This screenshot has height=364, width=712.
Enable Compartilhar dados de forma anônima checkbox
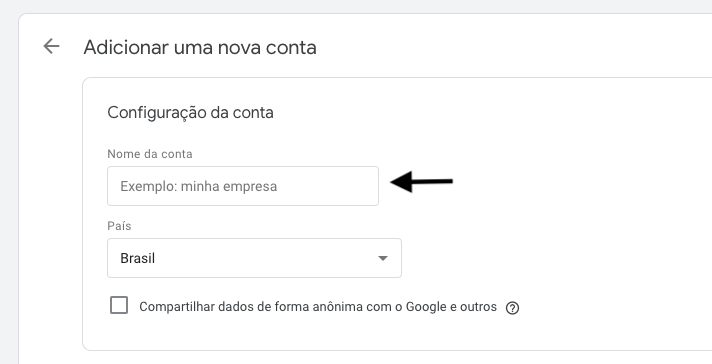[x=119, y=305]
